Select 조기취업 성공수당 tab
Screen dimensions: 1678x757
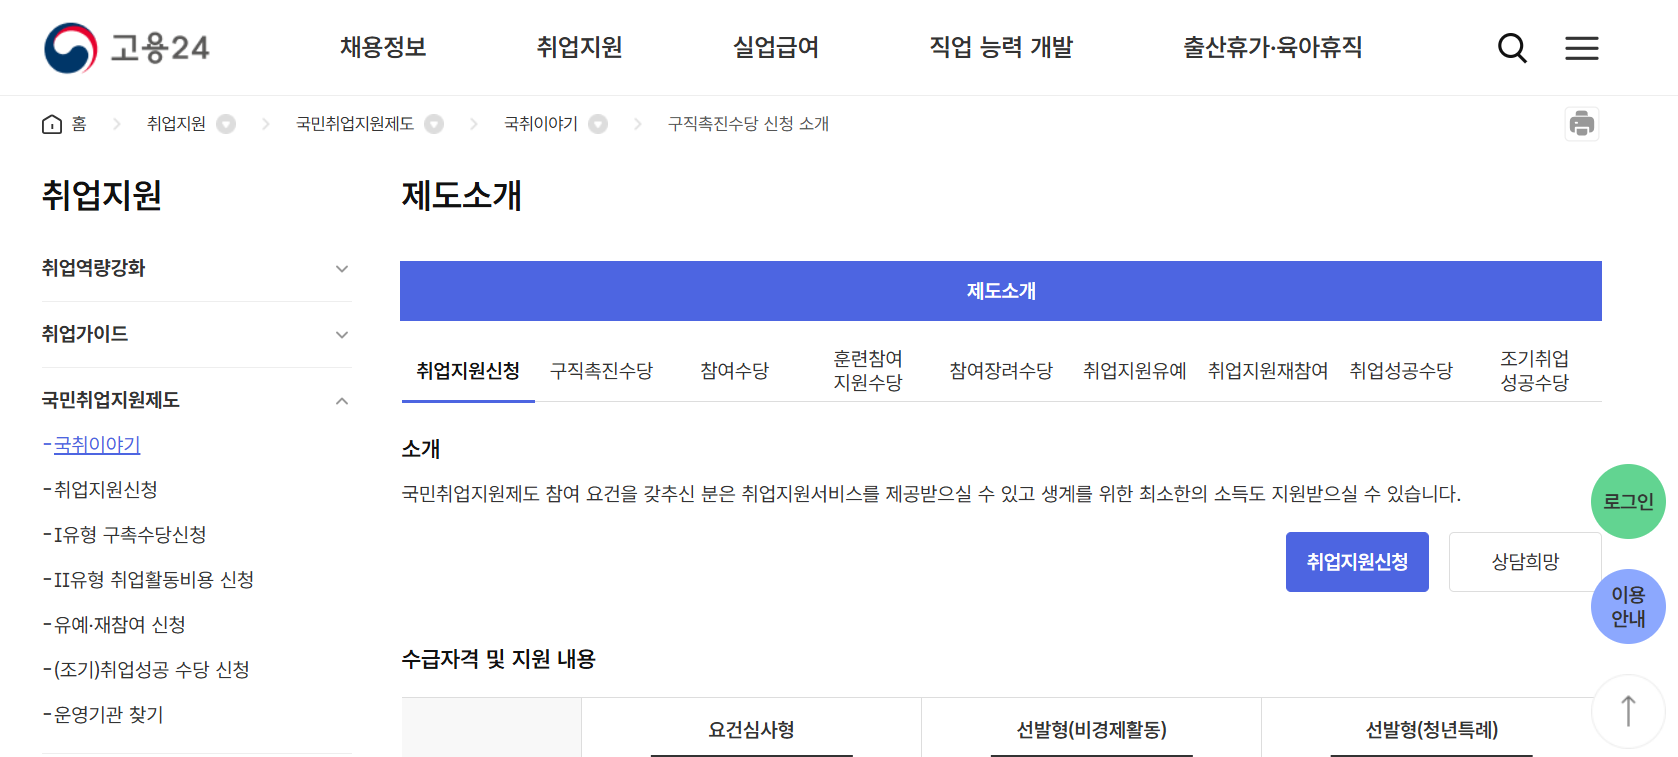1535,371
